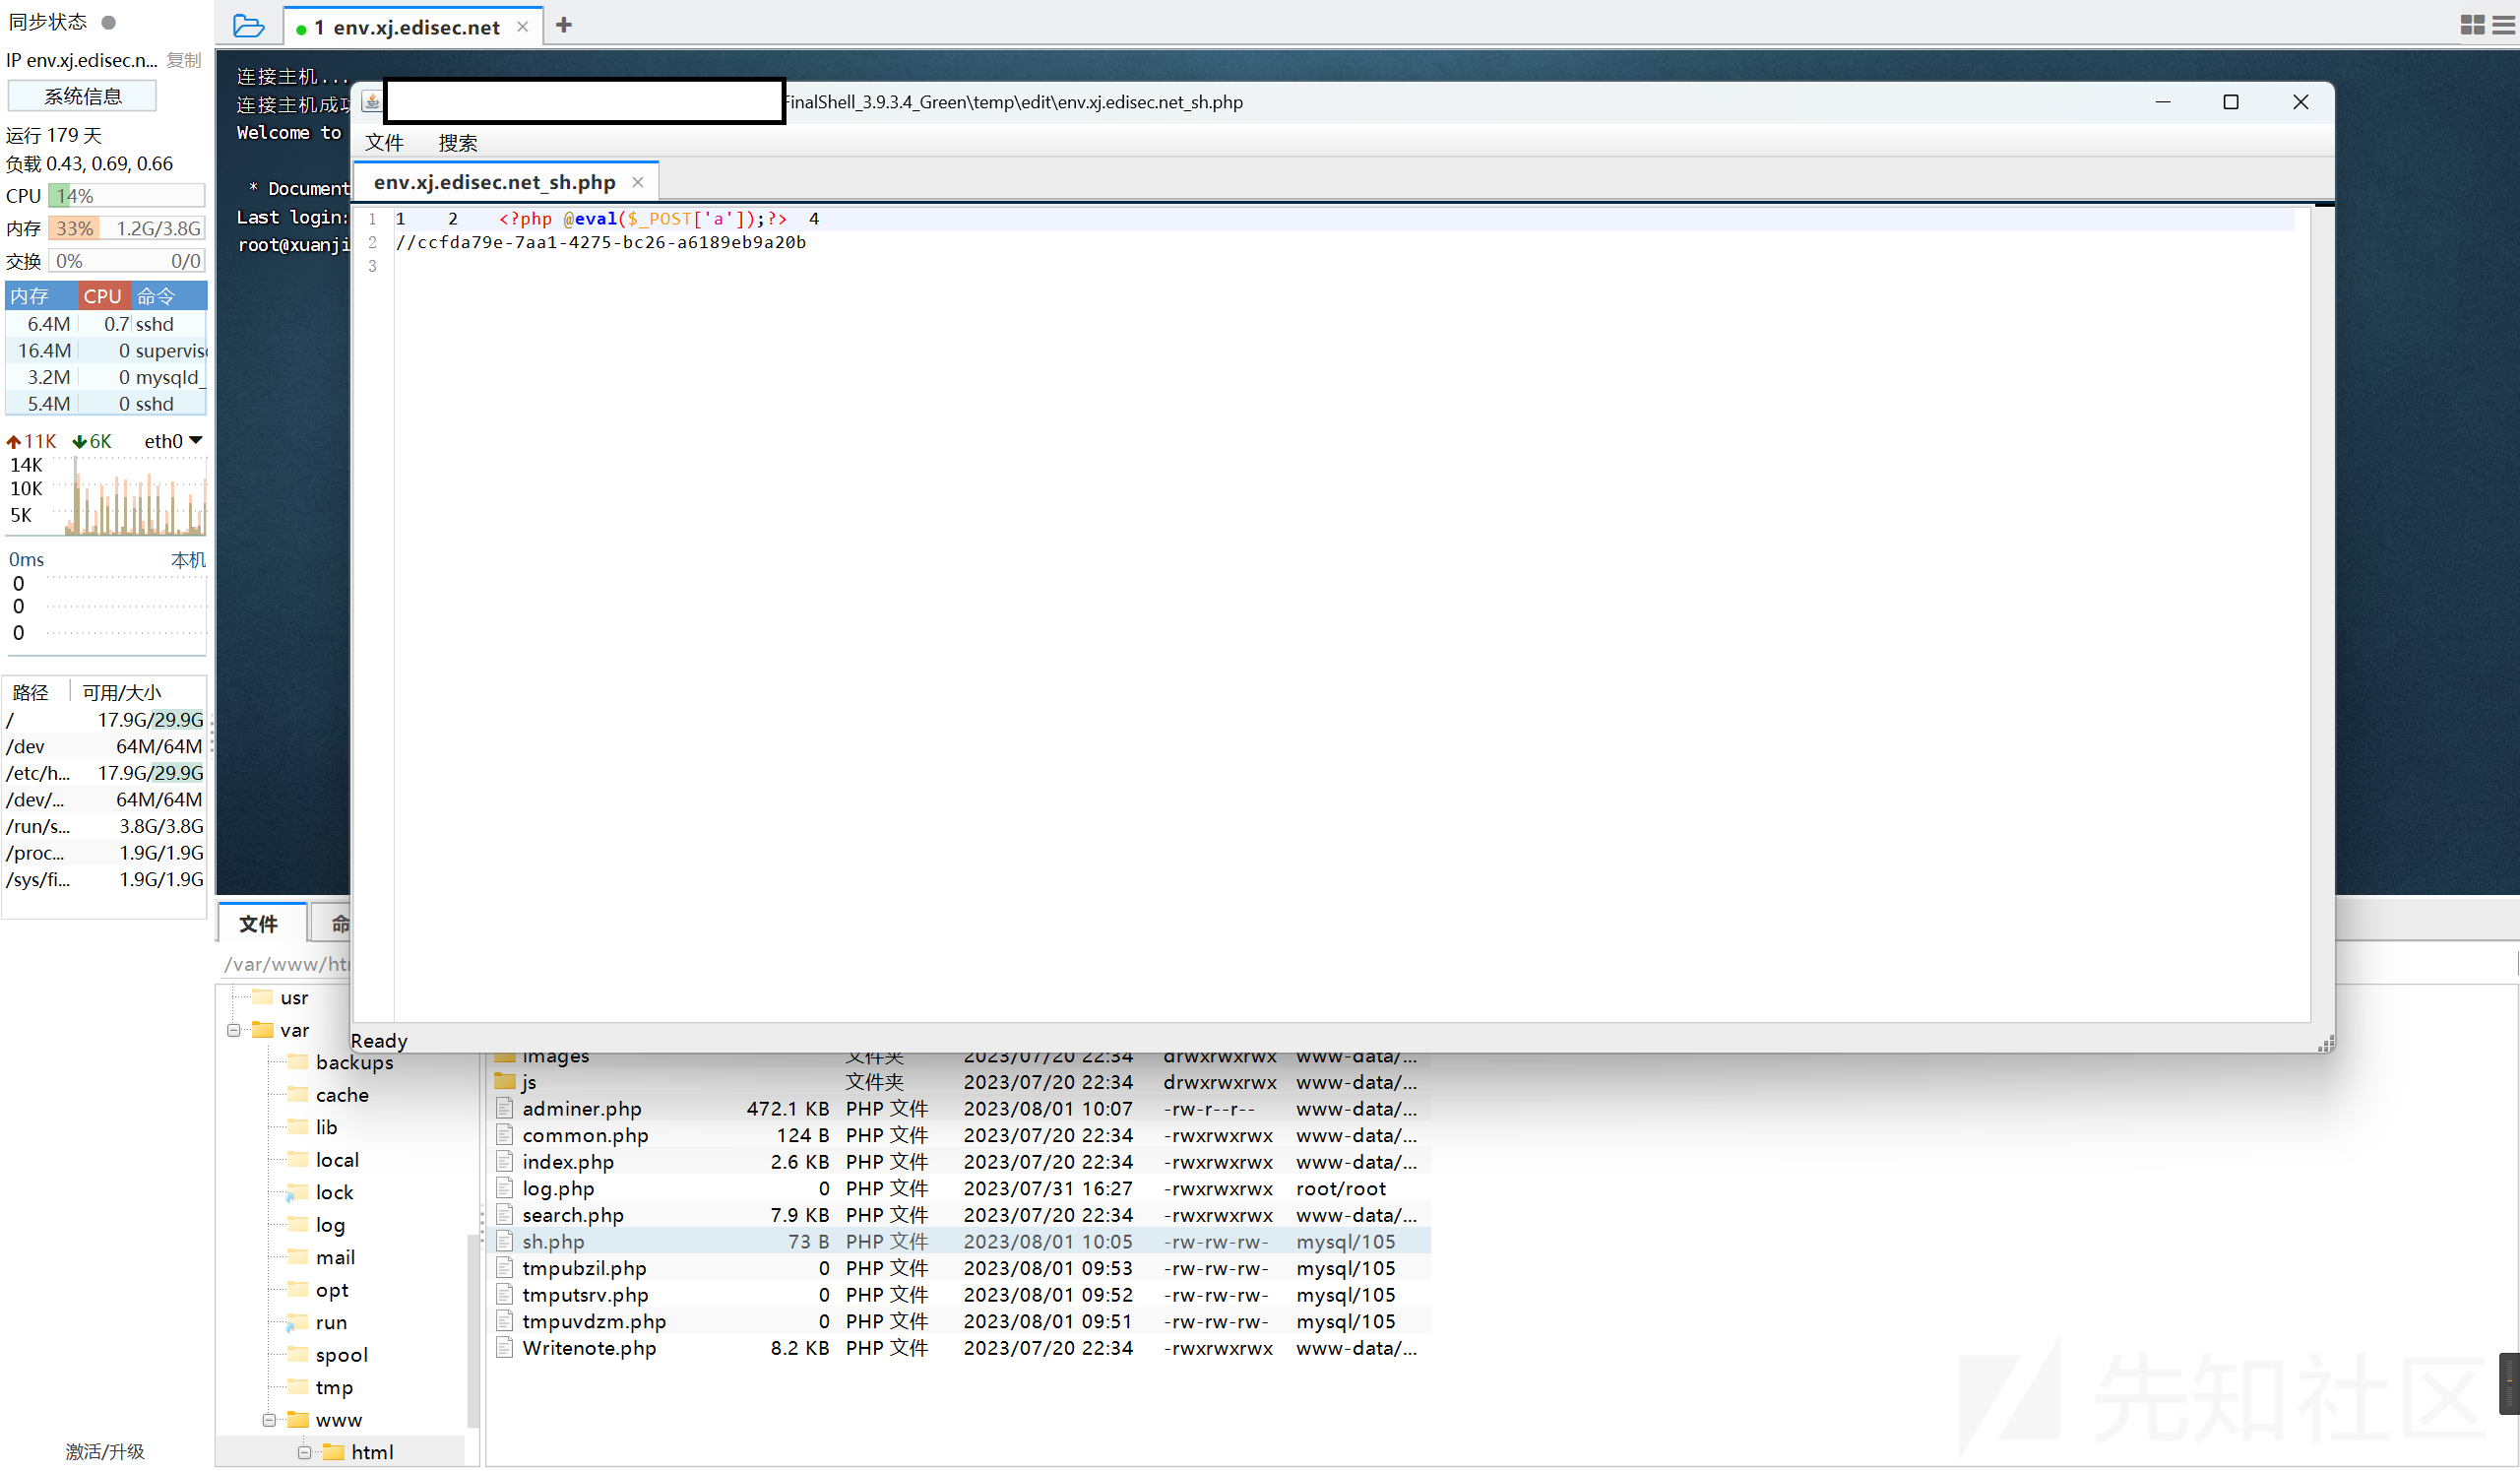2520x1471 pixels.
Task: Click the Java icon in editor title bar
Action: [x=371, y=101]
